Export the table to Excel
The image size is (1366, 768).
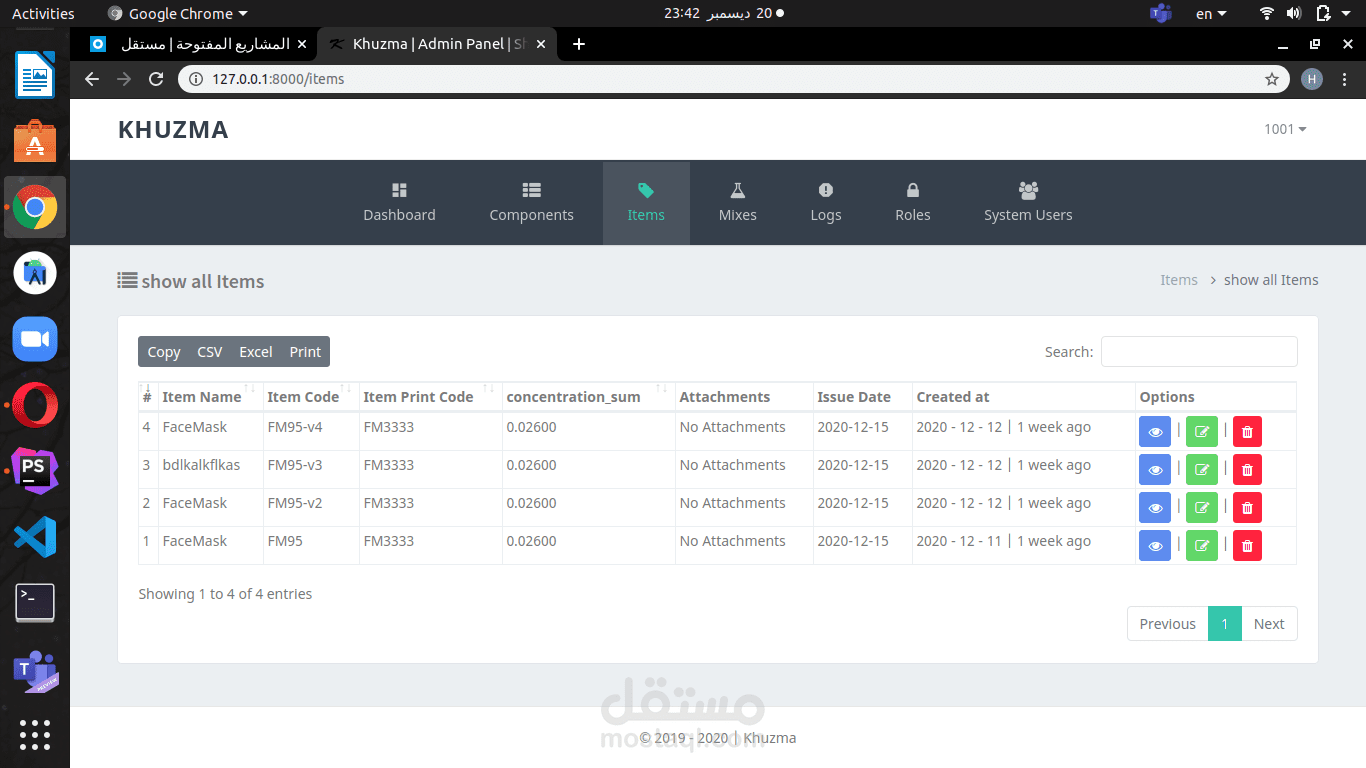[x=256, y=352]
